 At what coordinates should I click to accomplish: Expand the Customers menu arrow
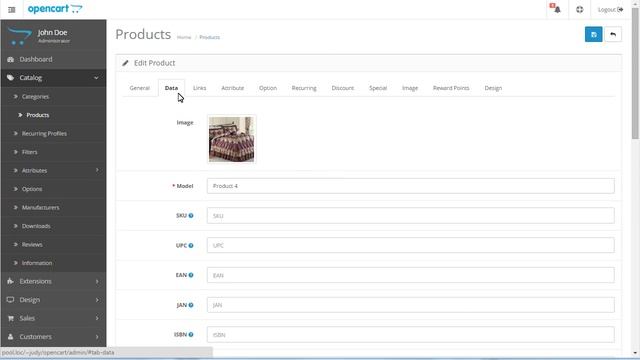pyautogui.click(x=97, y=337)
